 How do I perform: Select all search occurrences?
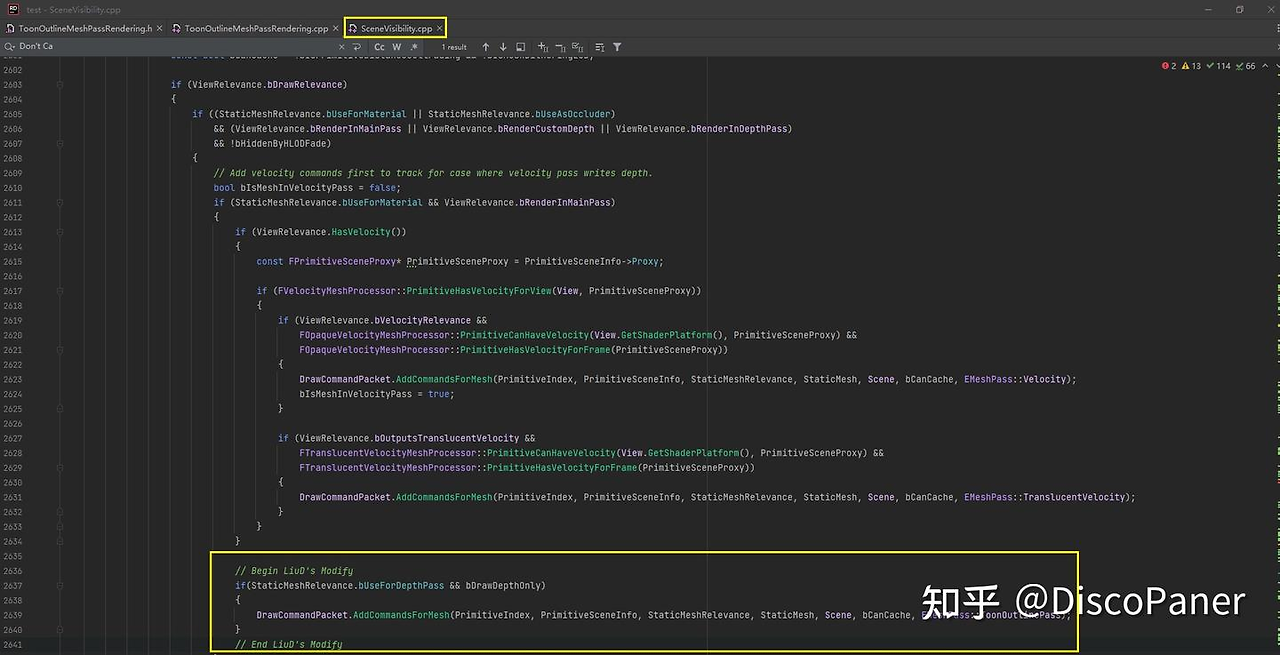pos(578,46)
